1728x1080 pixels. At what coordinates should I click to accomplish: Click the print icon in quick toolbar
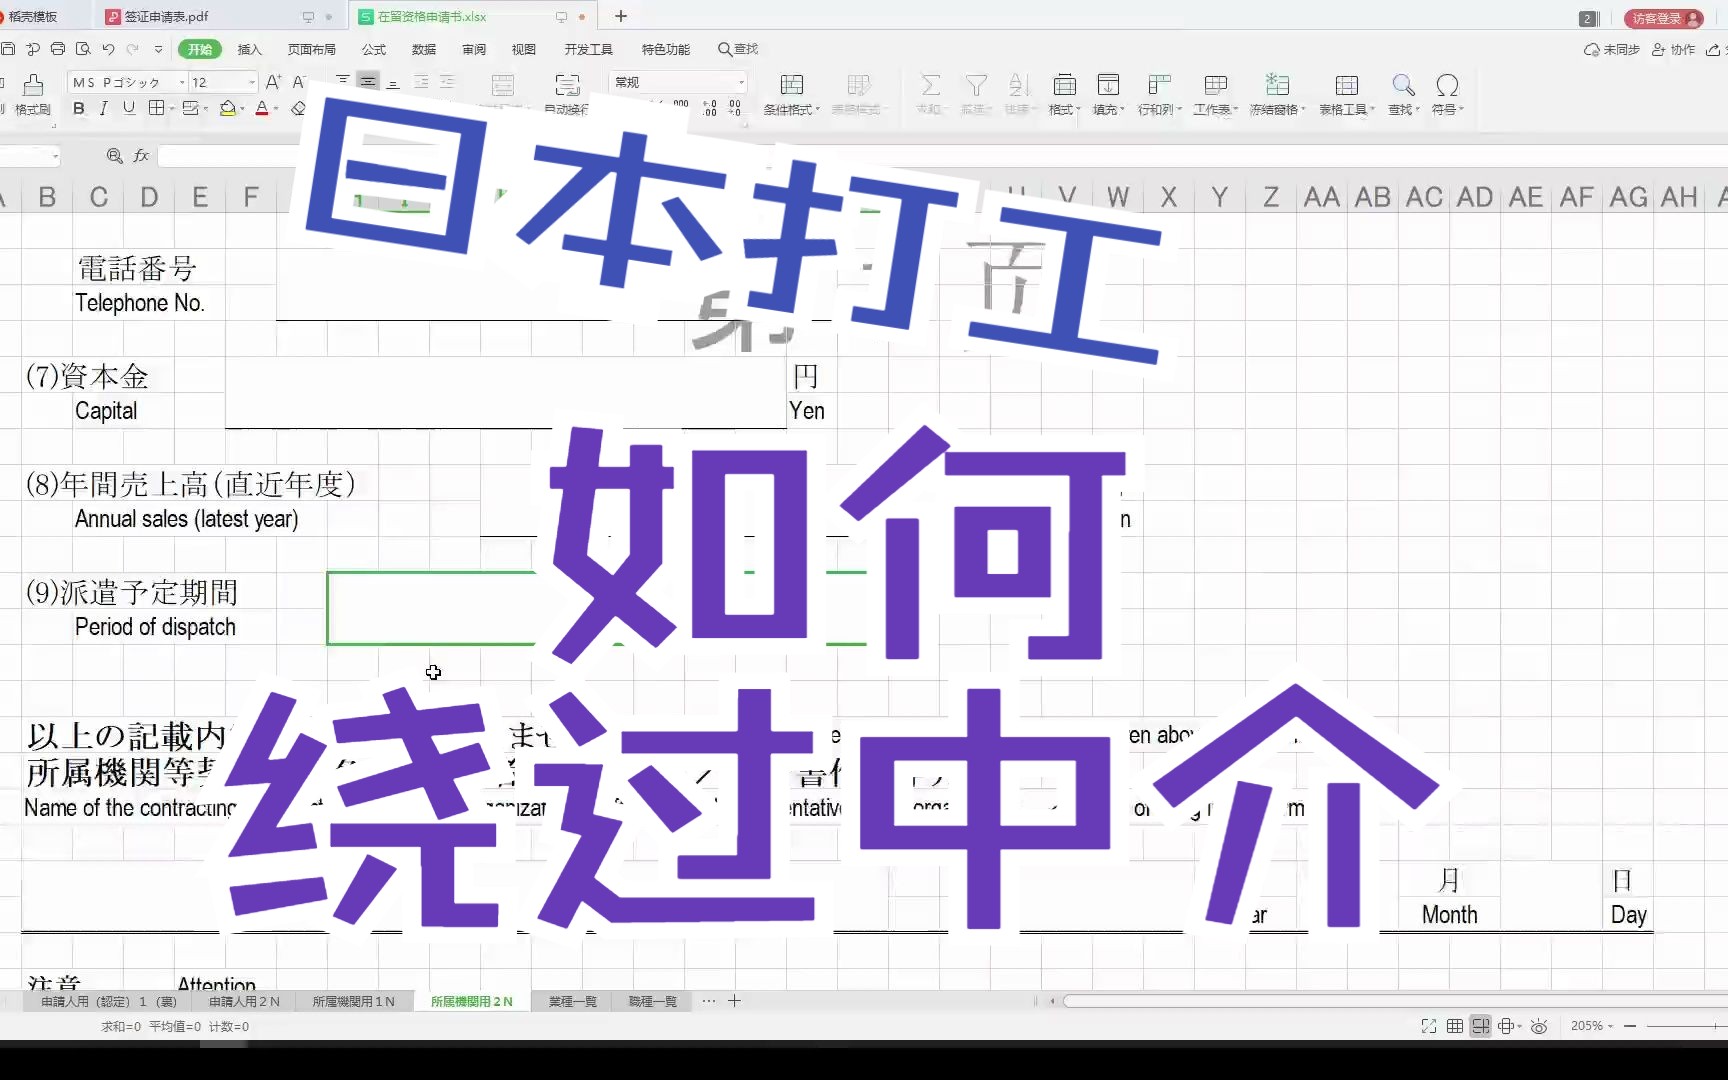tap(58, 49)
